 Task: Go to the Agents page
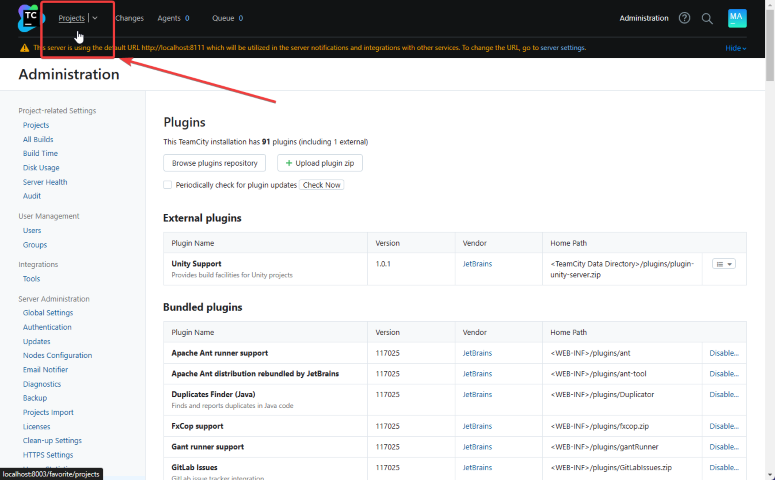tap(169, 18)
